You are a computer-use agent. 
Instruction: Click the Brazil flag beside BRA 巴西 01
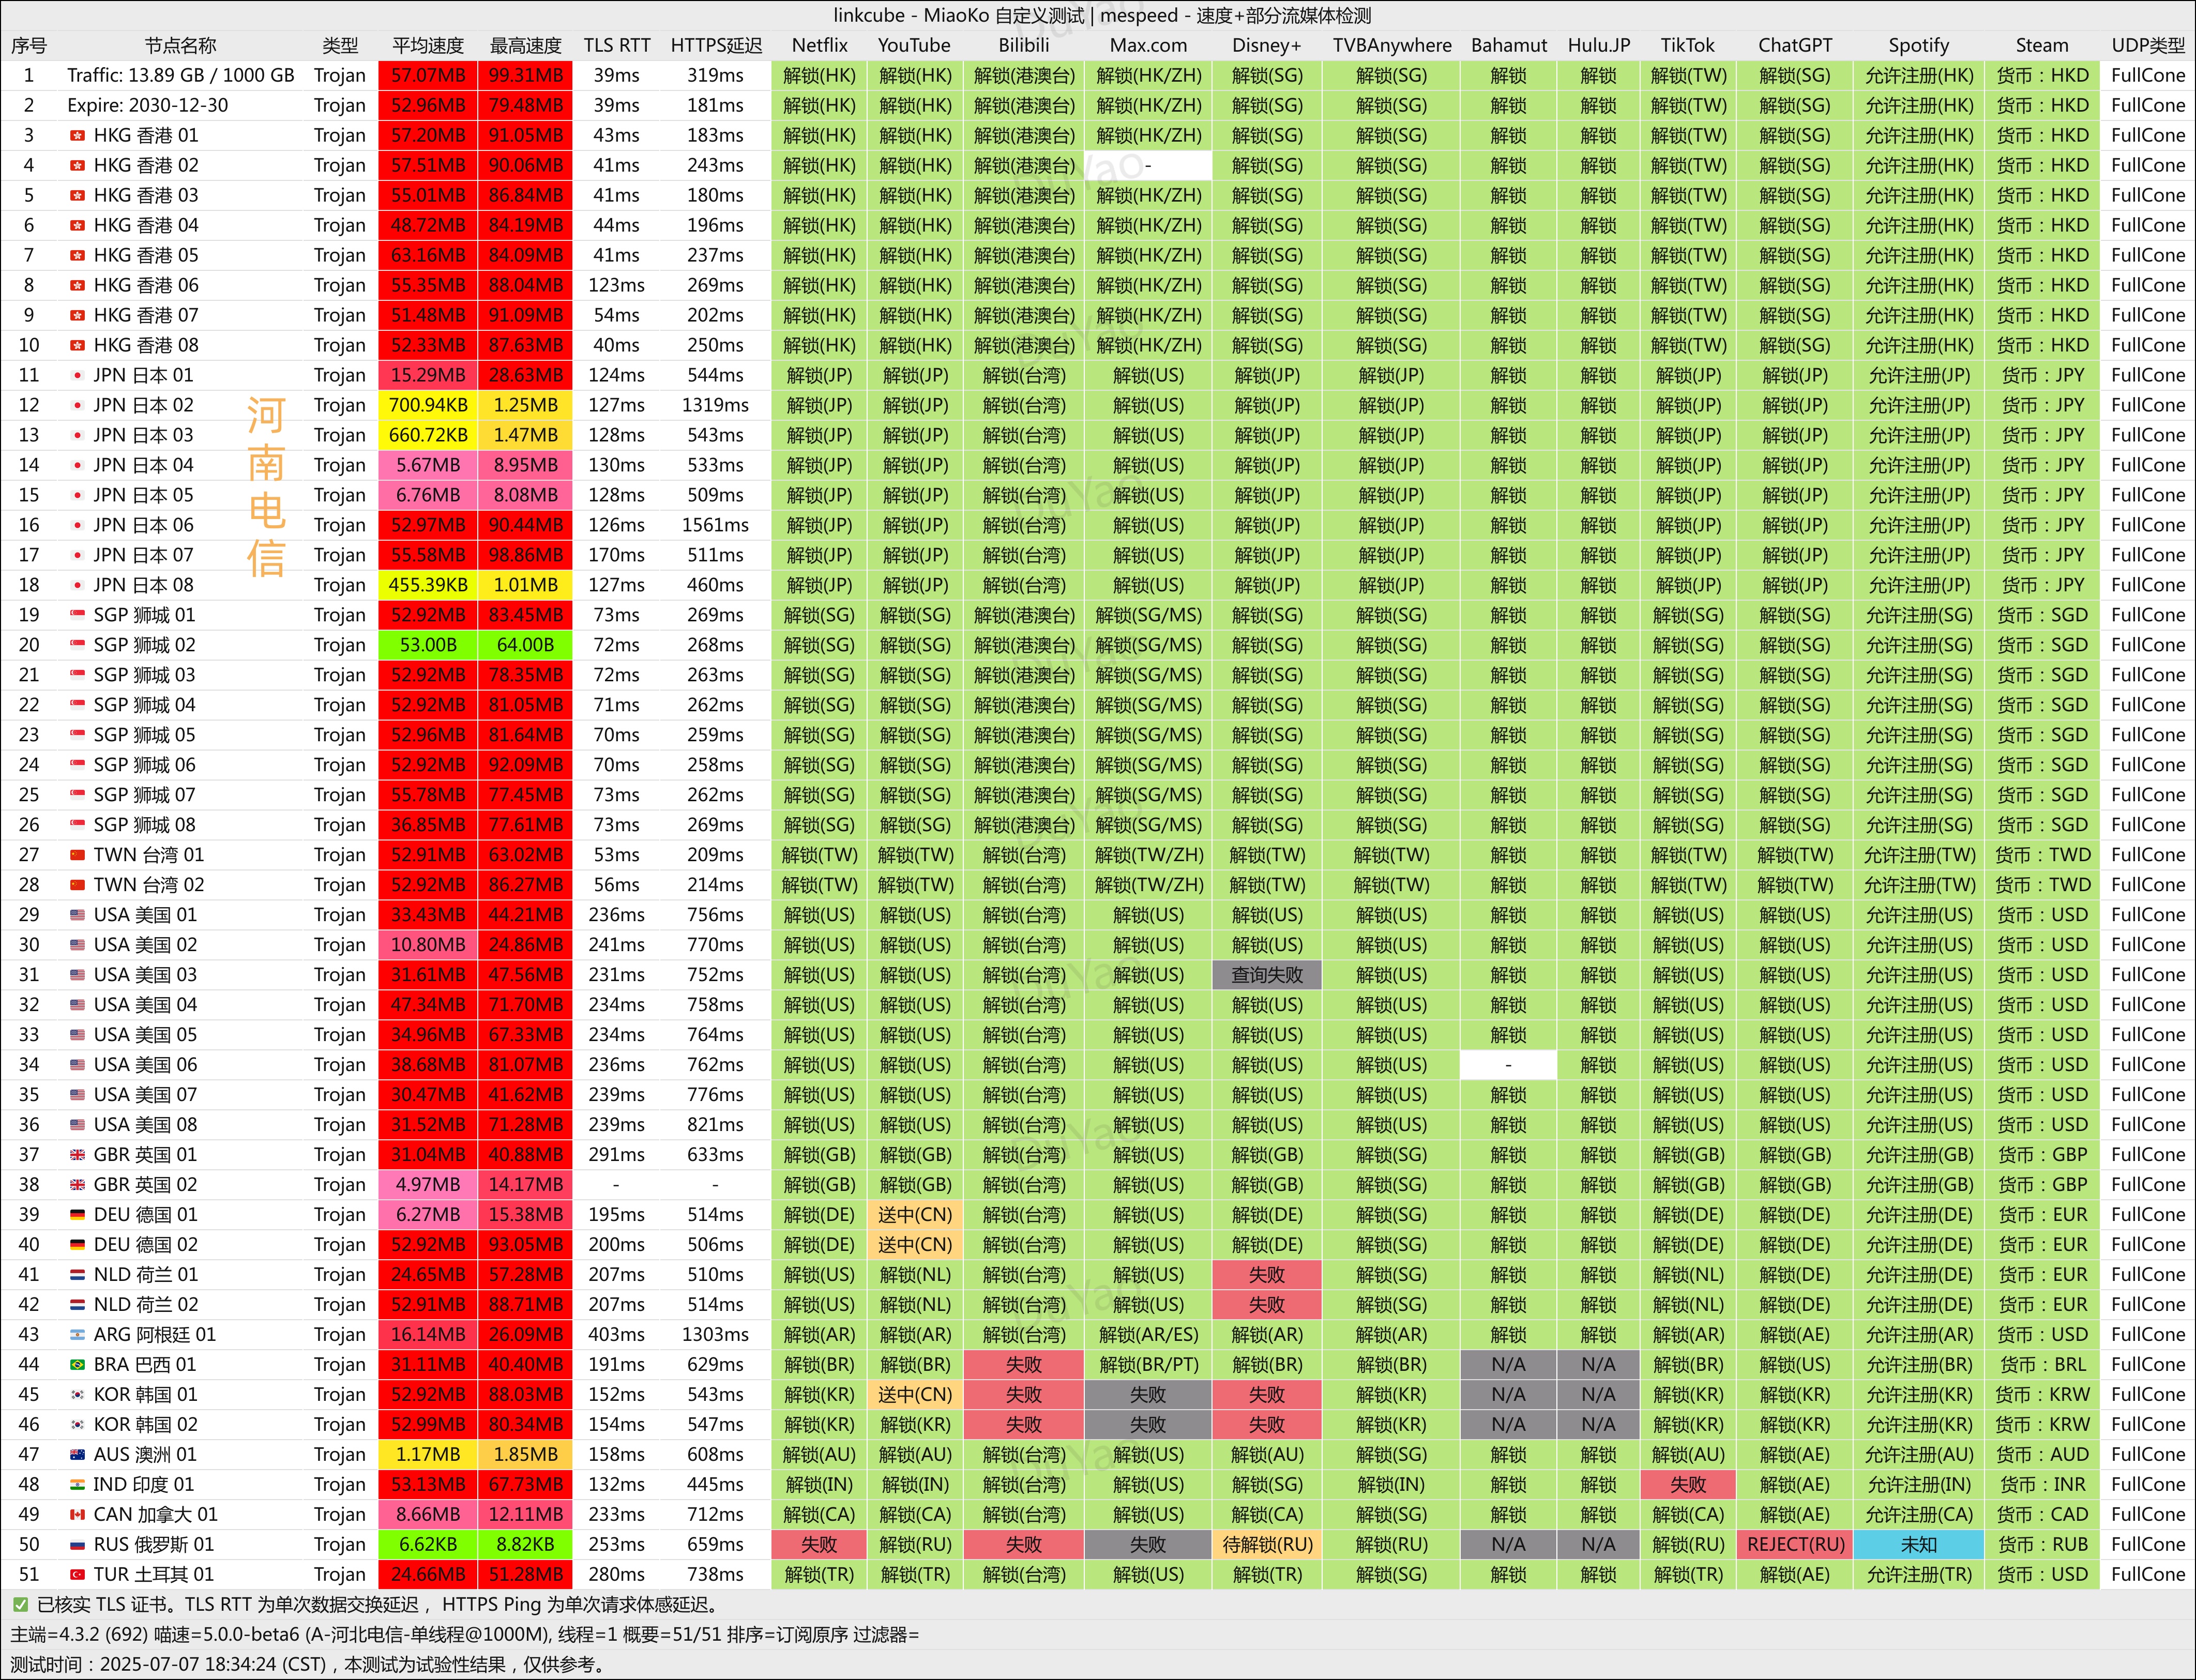pyautogui.click(x=77, y=1365)
